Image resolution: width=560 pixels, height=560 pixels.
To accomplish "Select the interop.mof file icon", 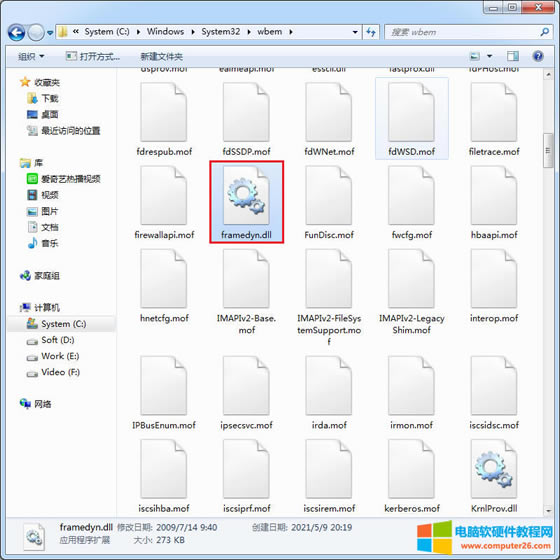I will point(494,278).
